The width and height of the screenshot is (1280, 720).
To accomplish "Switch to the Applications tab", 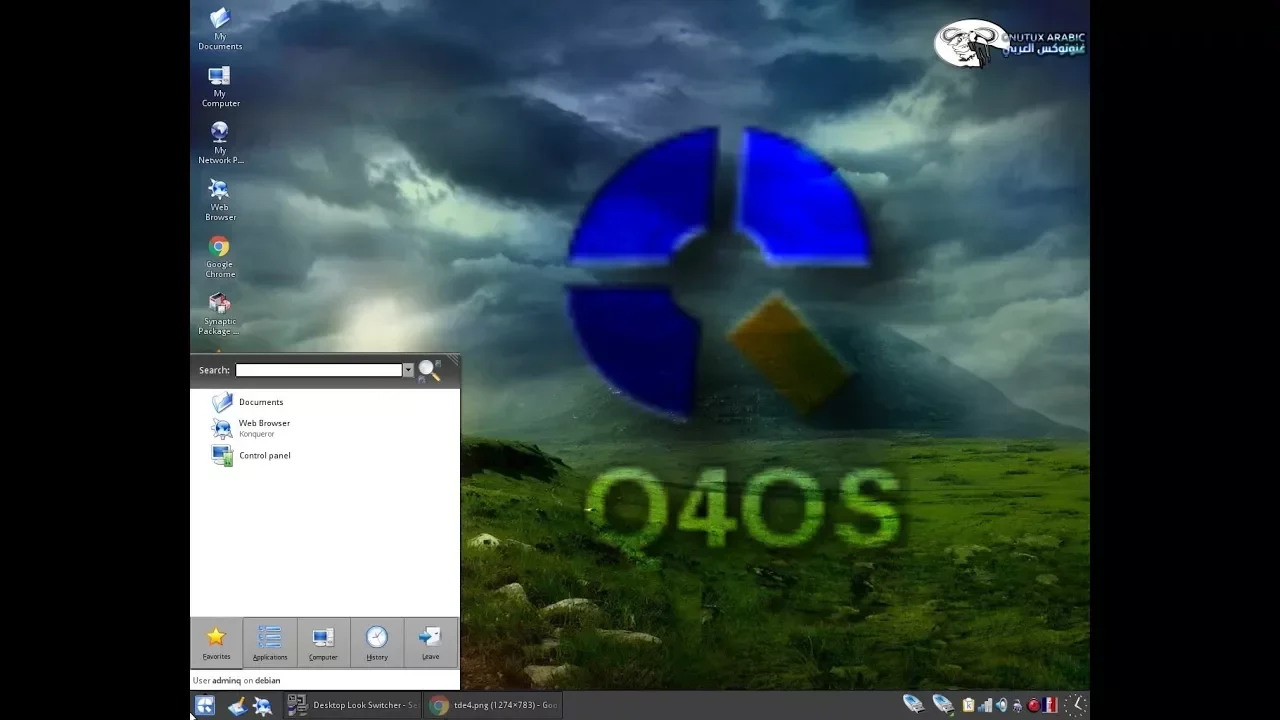I will pos(270,642).
